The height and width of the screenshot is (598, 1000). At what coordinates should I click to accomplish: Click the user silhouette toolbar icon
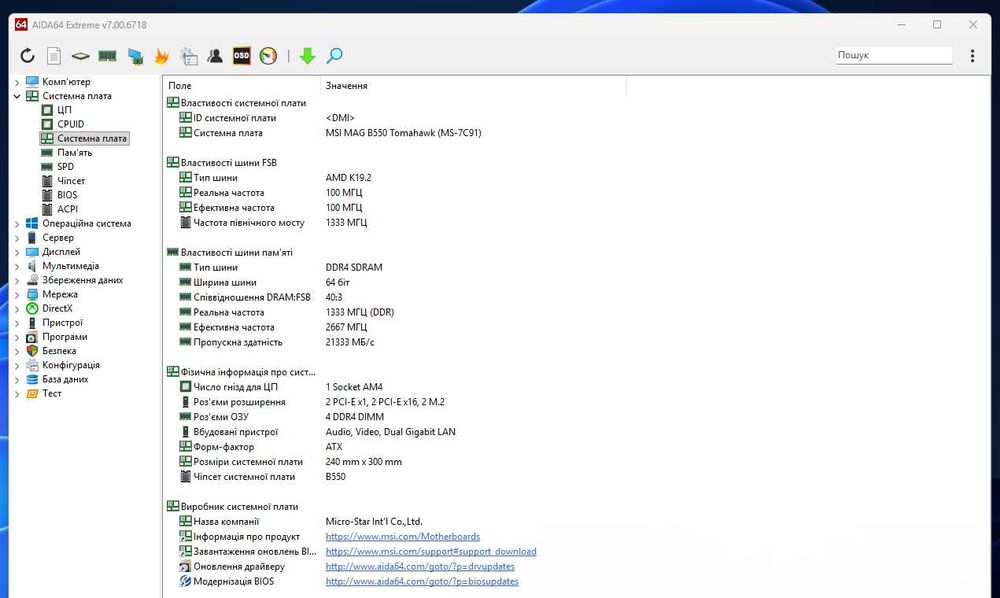pyautogui.click(x=215, y=56)
